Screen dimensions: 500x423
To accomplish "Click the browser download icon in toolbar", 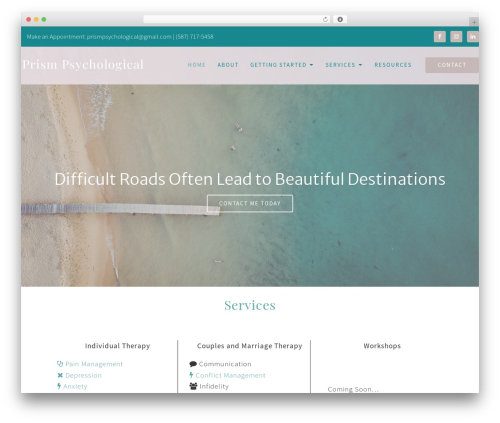I will (x=340, y=19).
